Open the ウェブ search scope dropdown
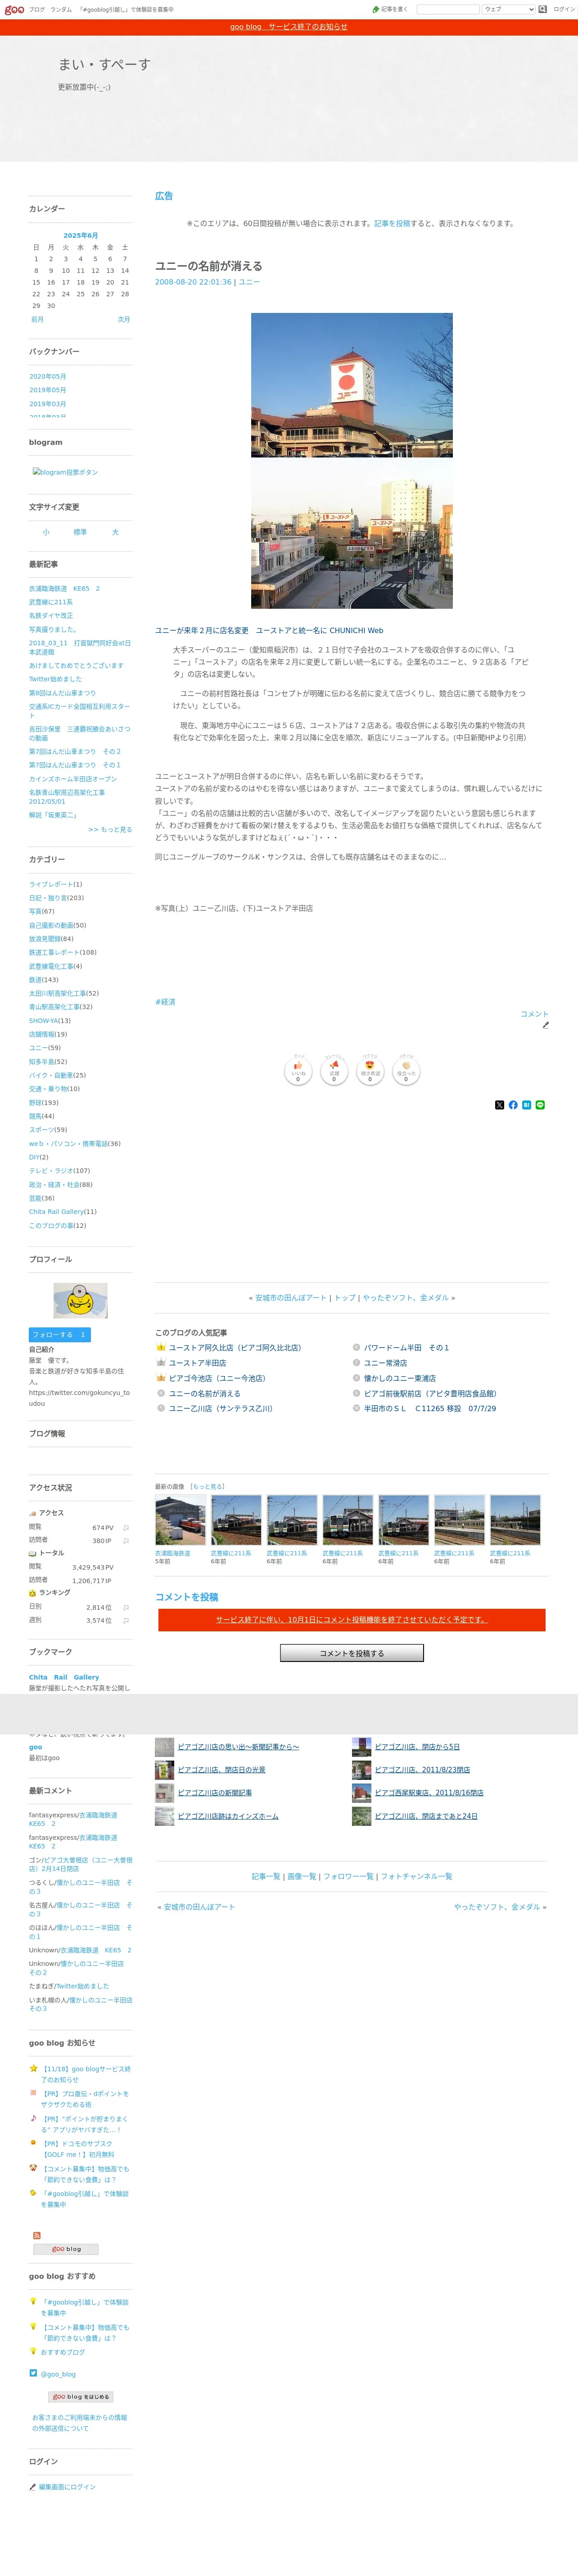The width and height of the screenshot is (578, 2576). pos(509,9)
